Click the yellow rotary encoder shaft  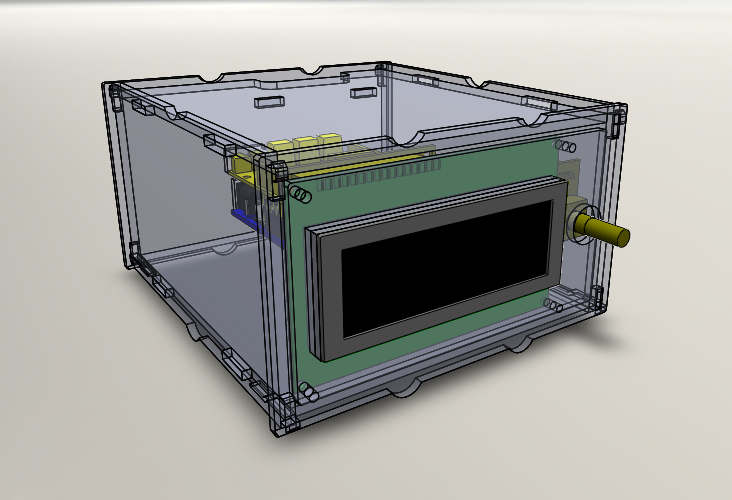click(x=604, y=229)
